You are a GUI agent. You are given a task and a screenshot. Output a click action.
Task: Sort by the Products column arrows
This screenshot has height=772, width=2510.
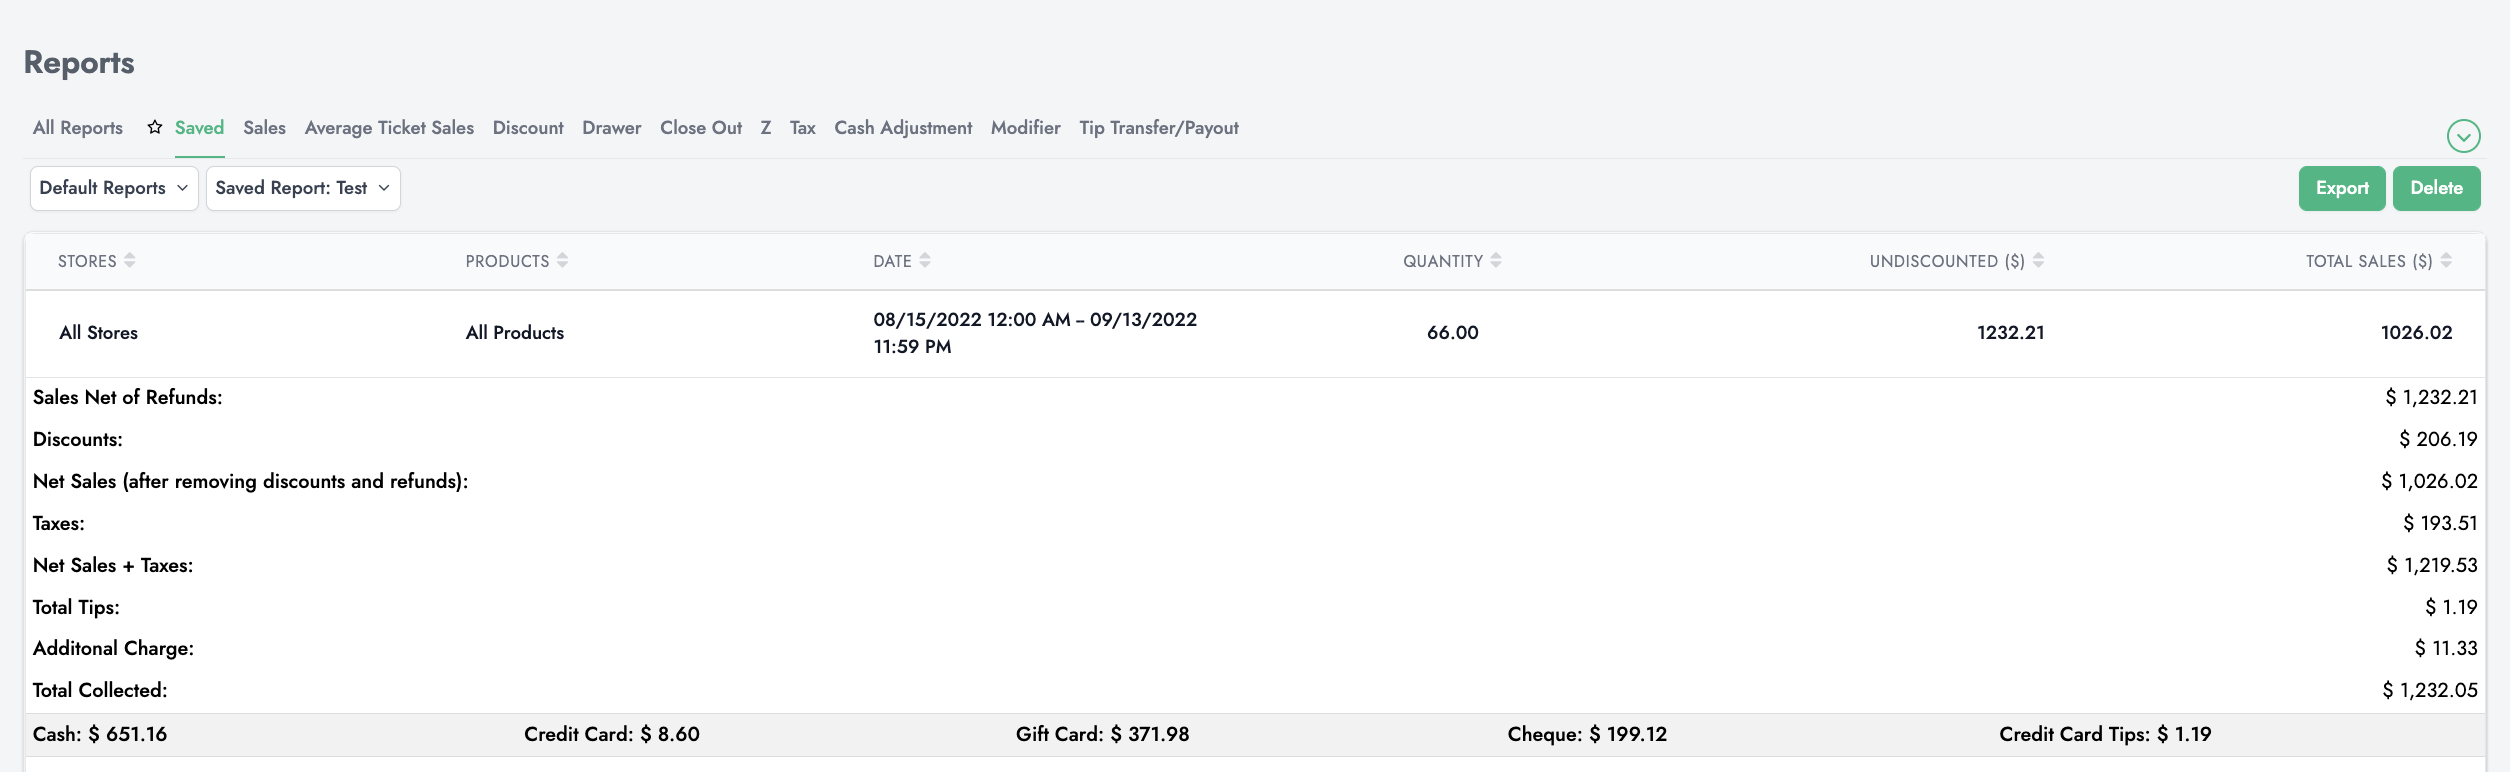[563, 261]
